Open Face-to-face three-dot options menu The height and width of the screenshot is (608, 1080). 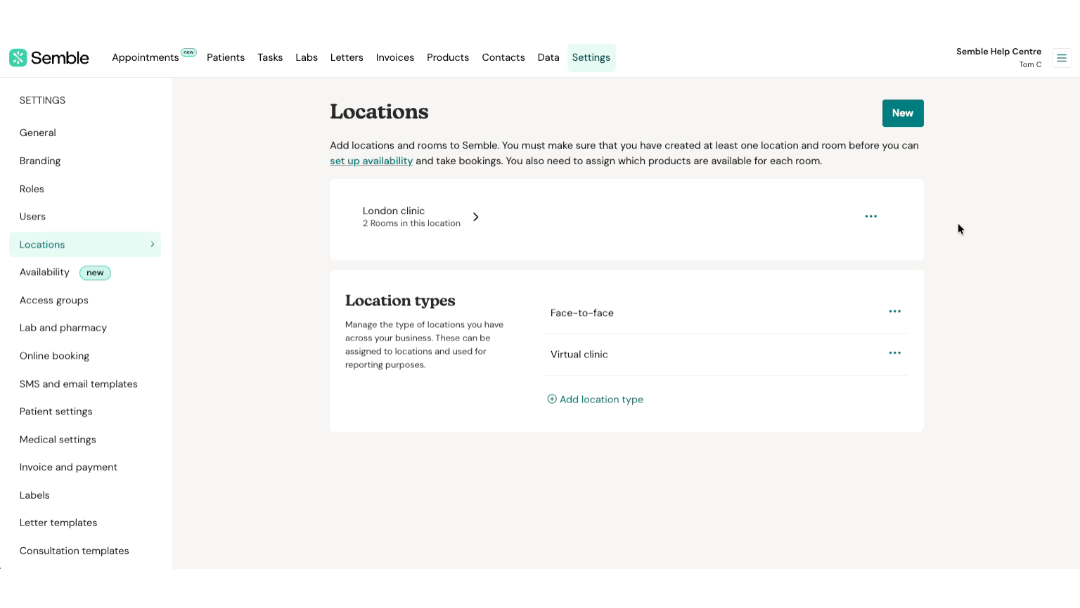tap(894, 311)
